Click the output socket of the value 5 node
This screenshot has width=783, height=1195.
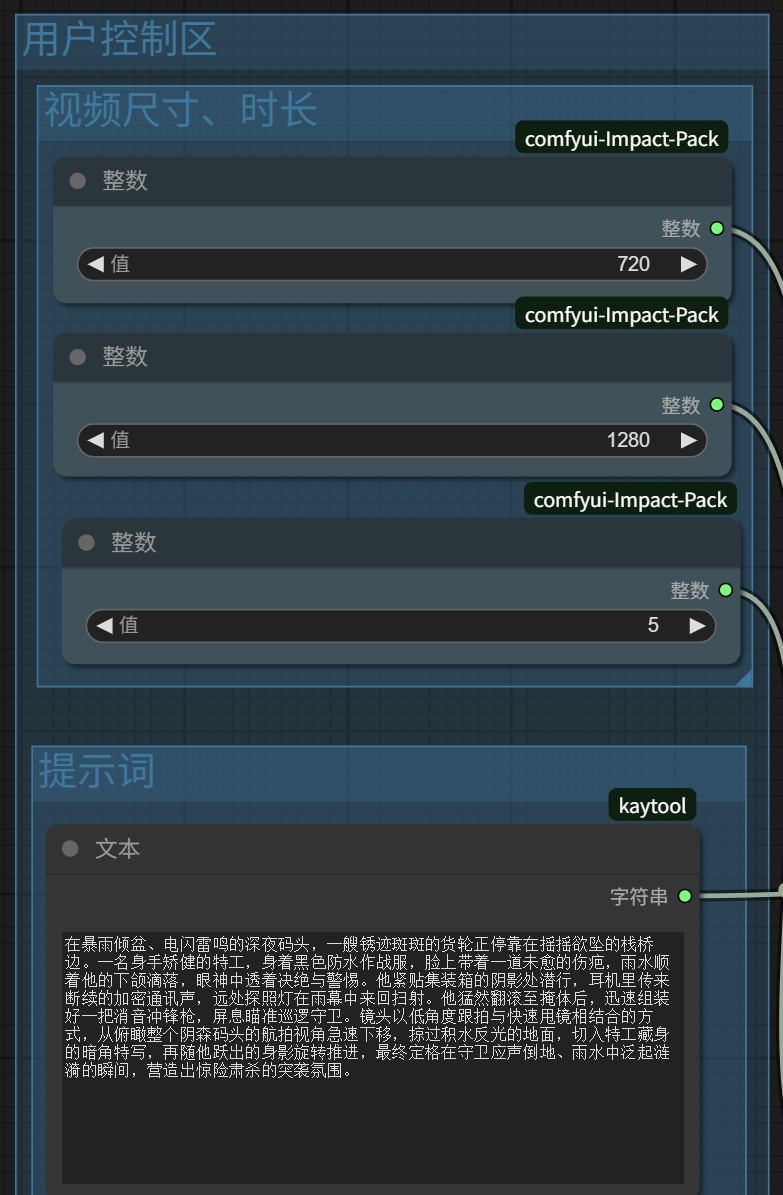pyautogui.click(x=726, y=590)
